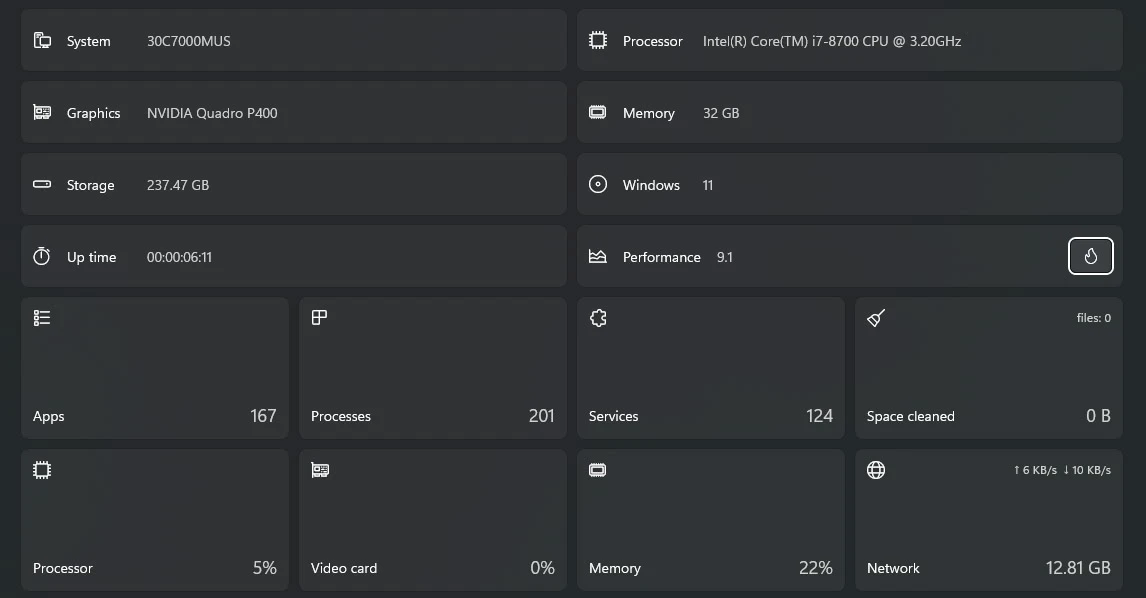
Task: Click the Graphics card icon in info row
Action: 42,113
